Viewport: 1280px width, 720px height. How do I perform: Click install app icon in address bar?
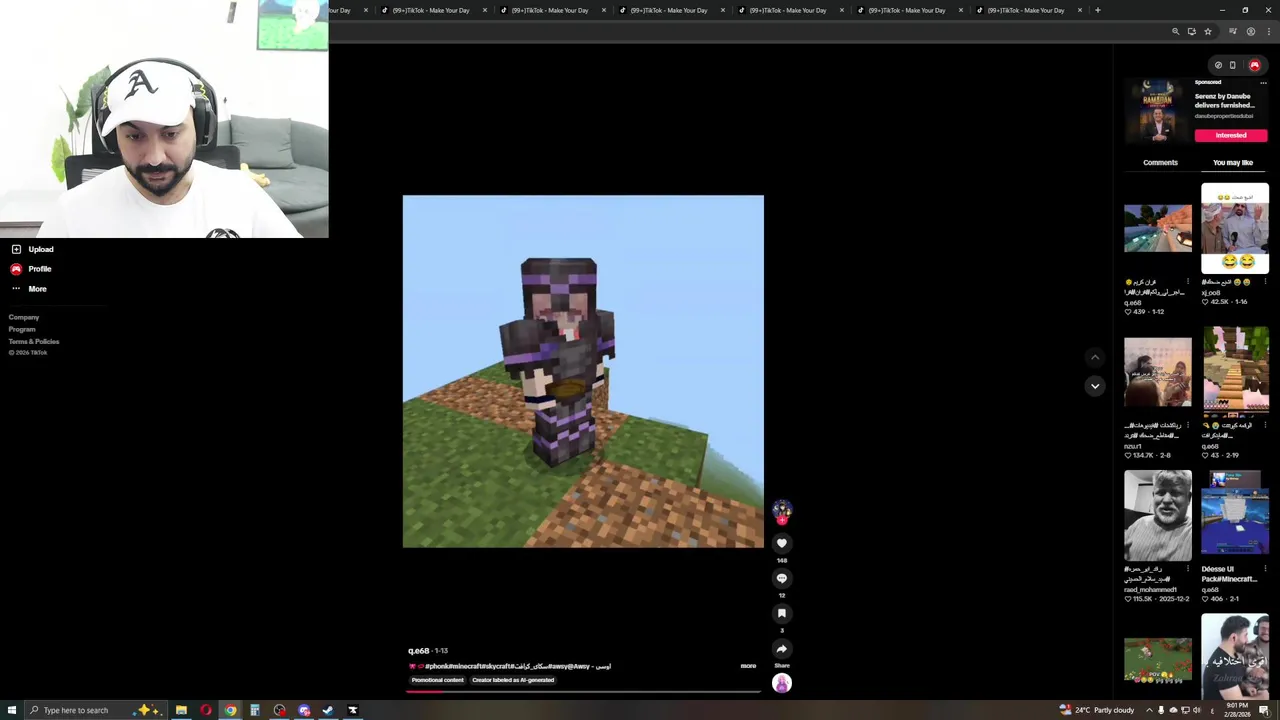tap(1191, 32)
